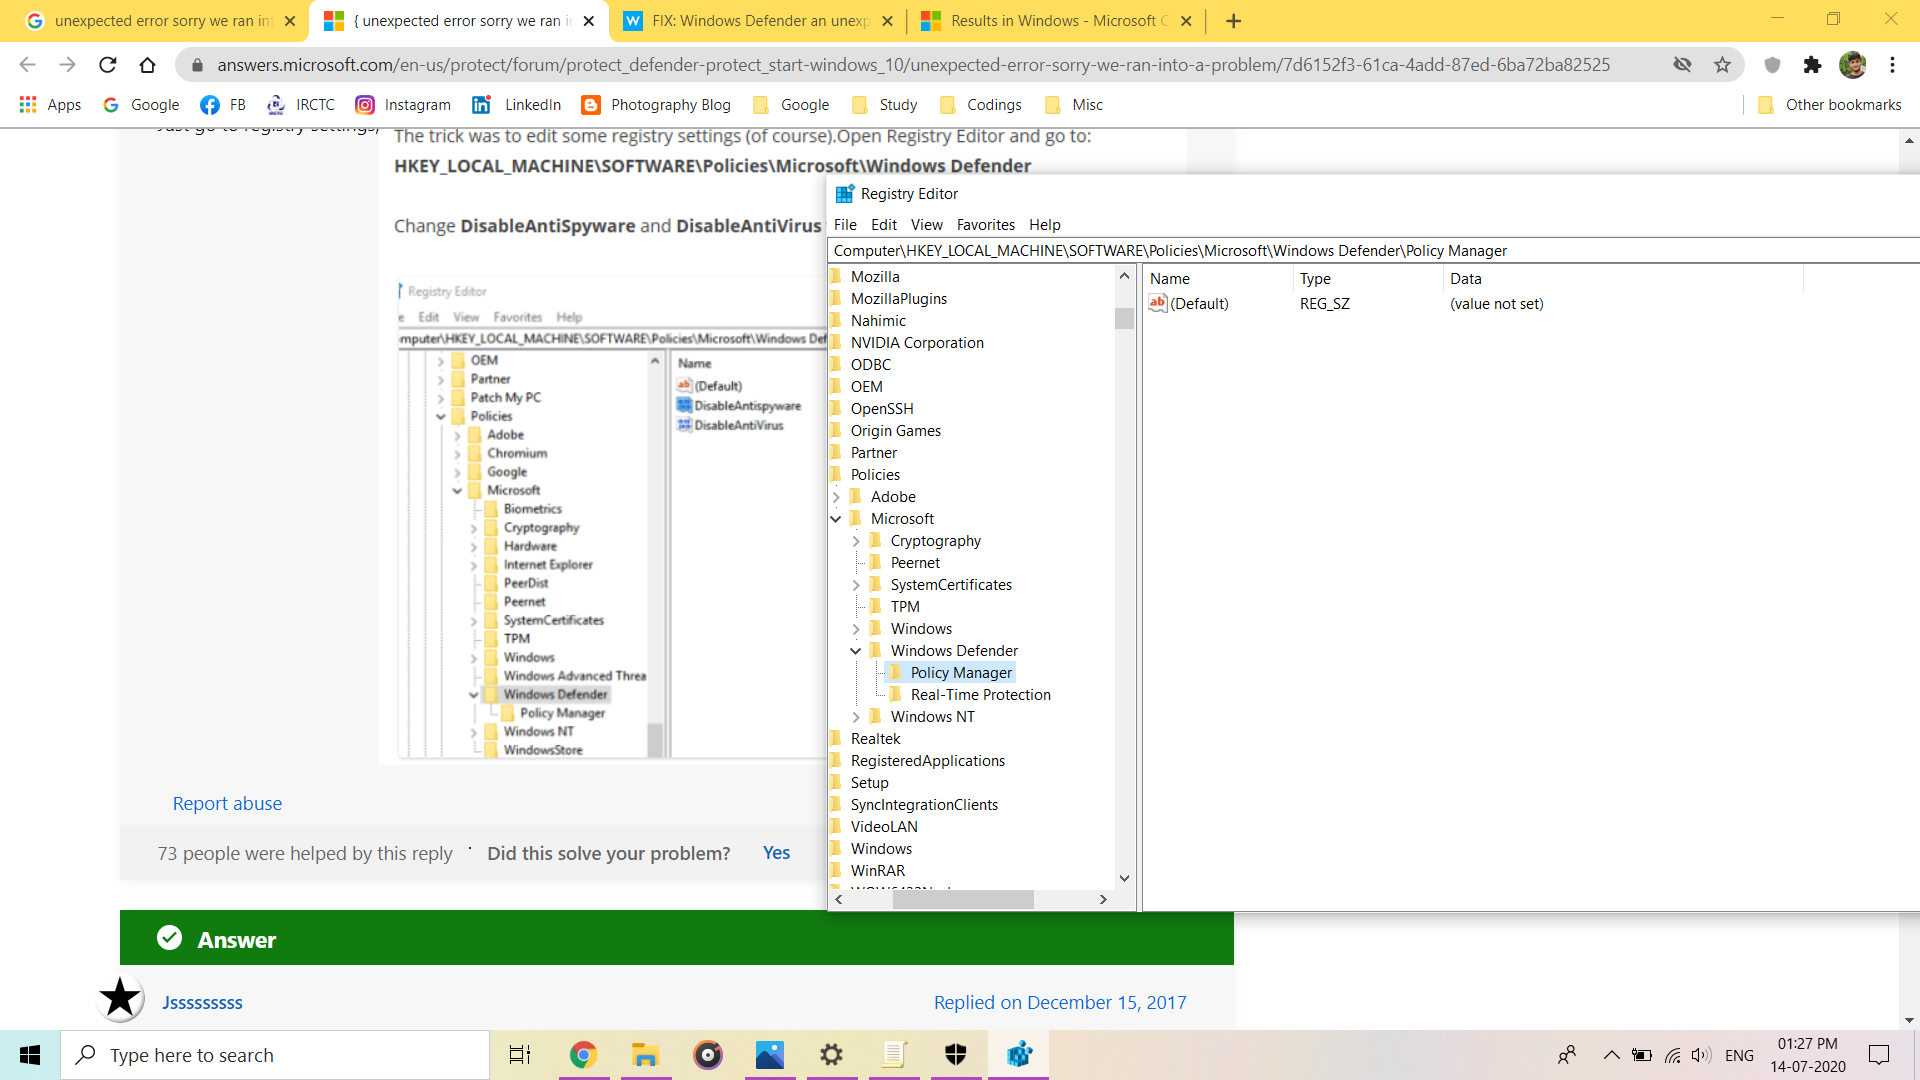1920x1080 pixels.
Task: Click the registry tree horizontal scrollbar thumb
Action: [963, 899]
